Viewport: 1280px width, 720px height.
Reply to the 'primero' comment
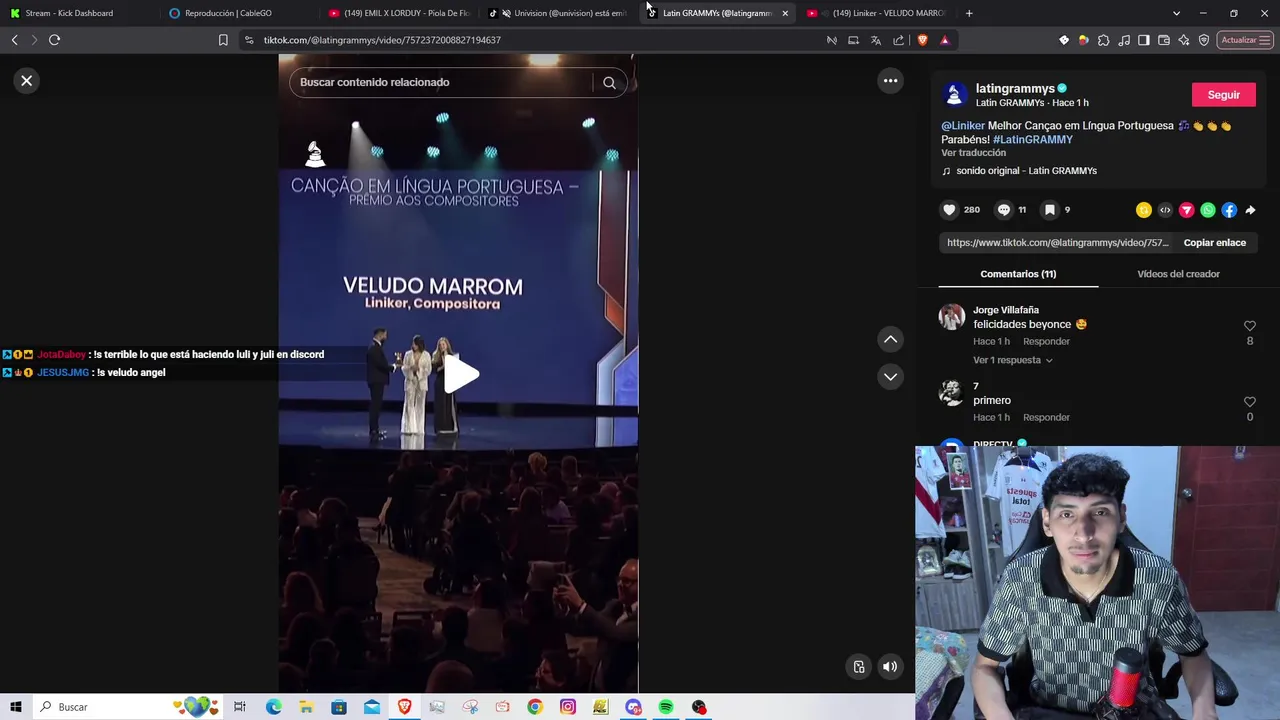(1046, 418)
